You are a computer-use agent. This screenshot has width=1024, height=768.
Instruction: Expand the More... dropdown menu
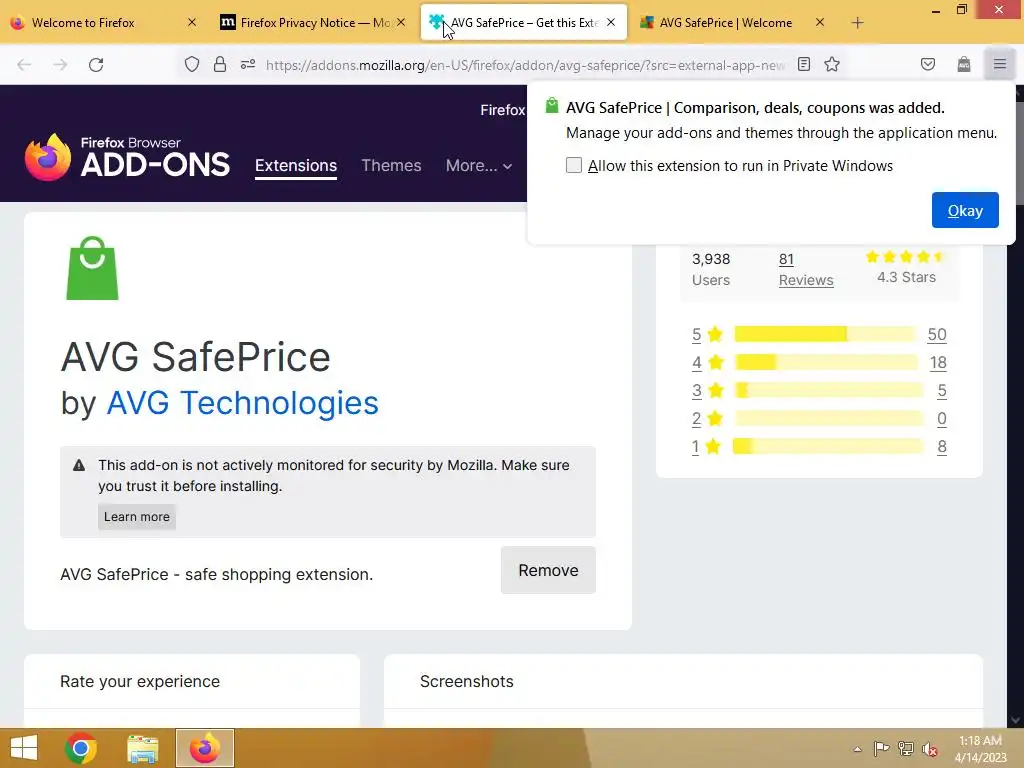(479, 165)
